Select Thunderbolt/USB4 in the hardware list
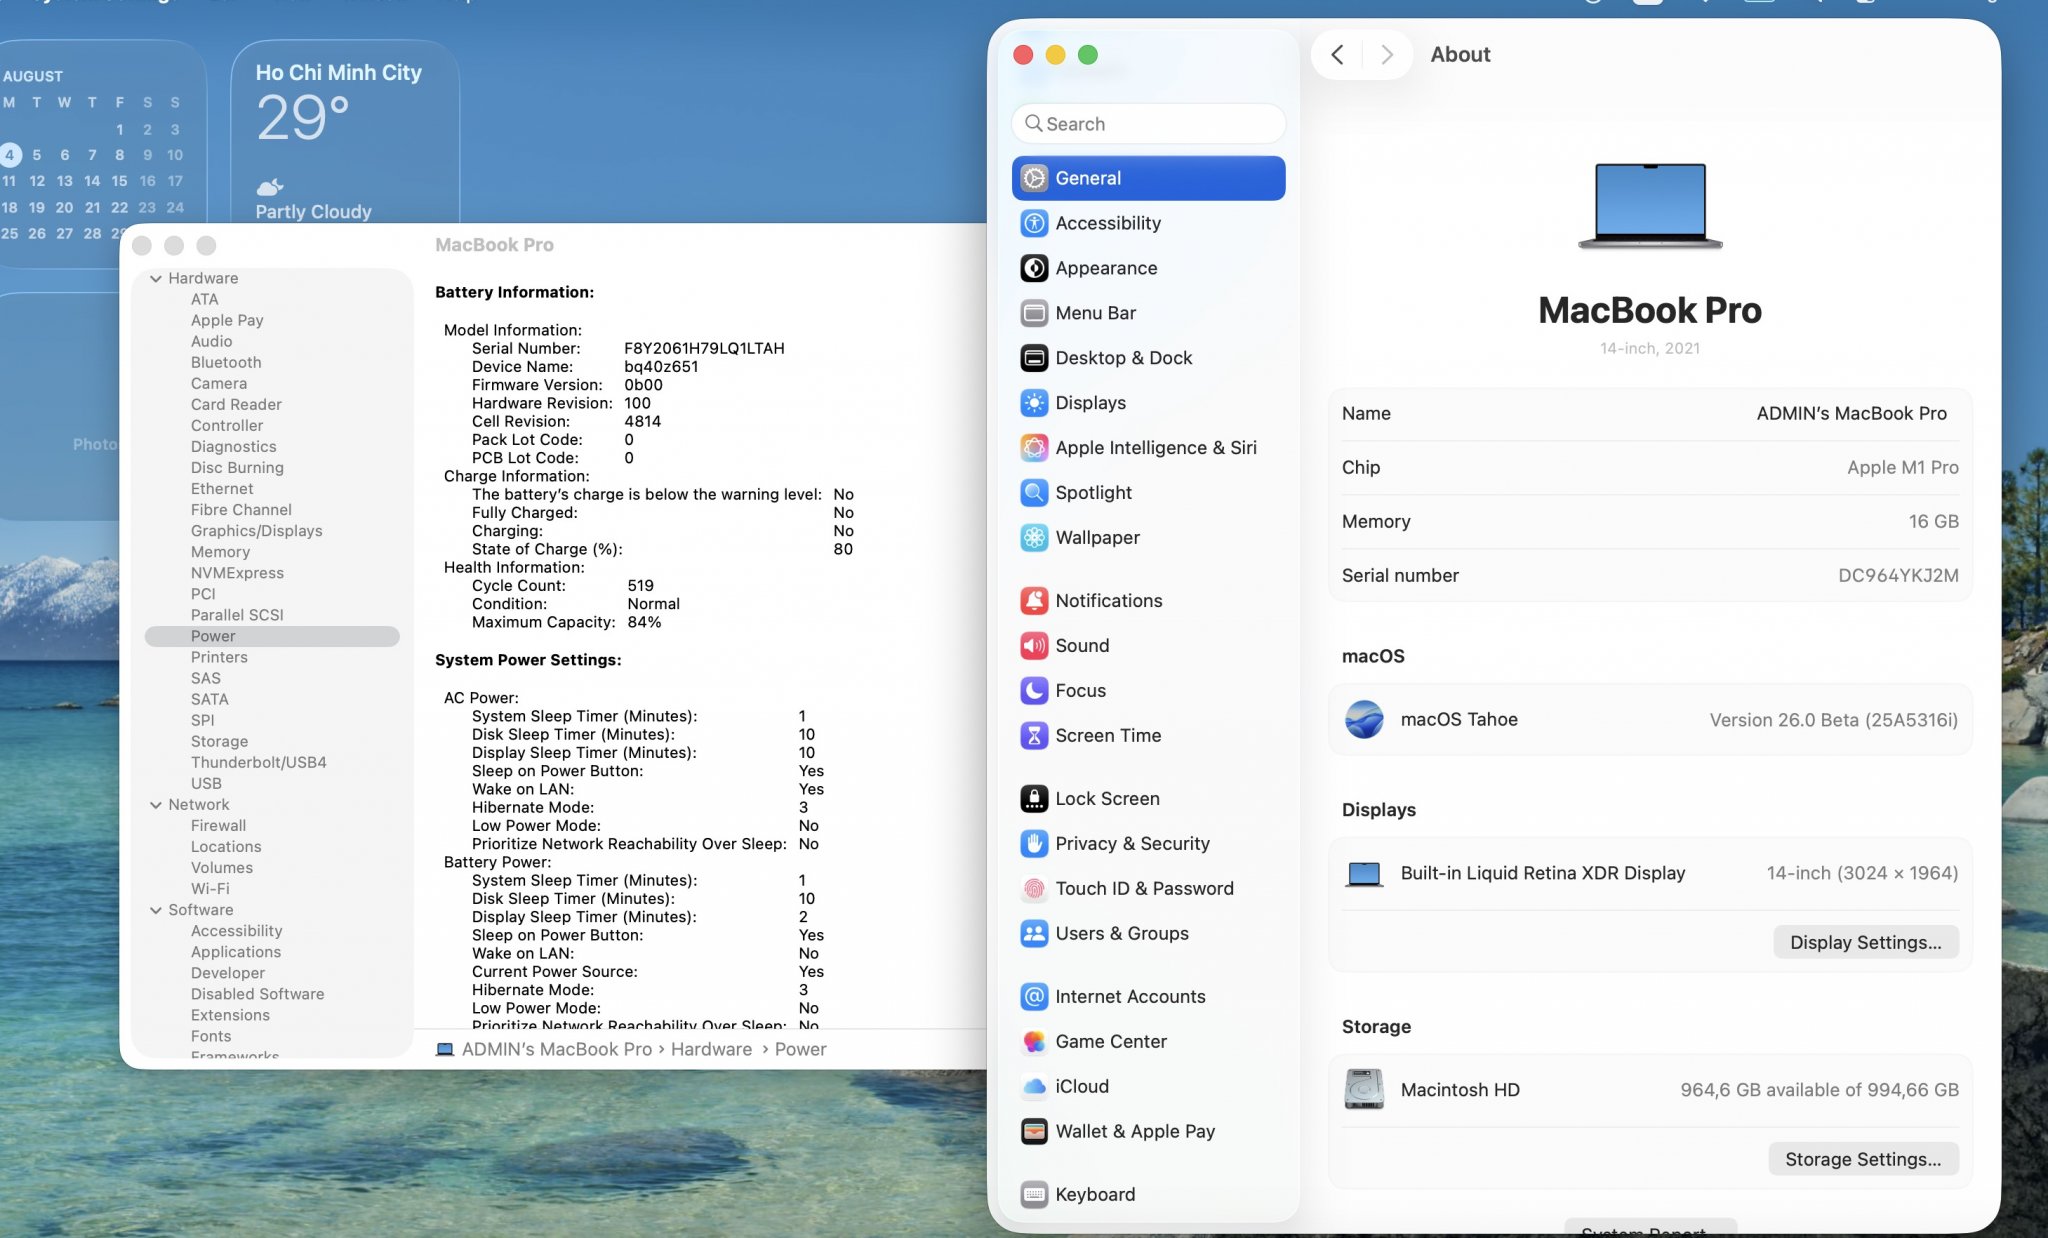The image size is (2048, 1238). 258,763
